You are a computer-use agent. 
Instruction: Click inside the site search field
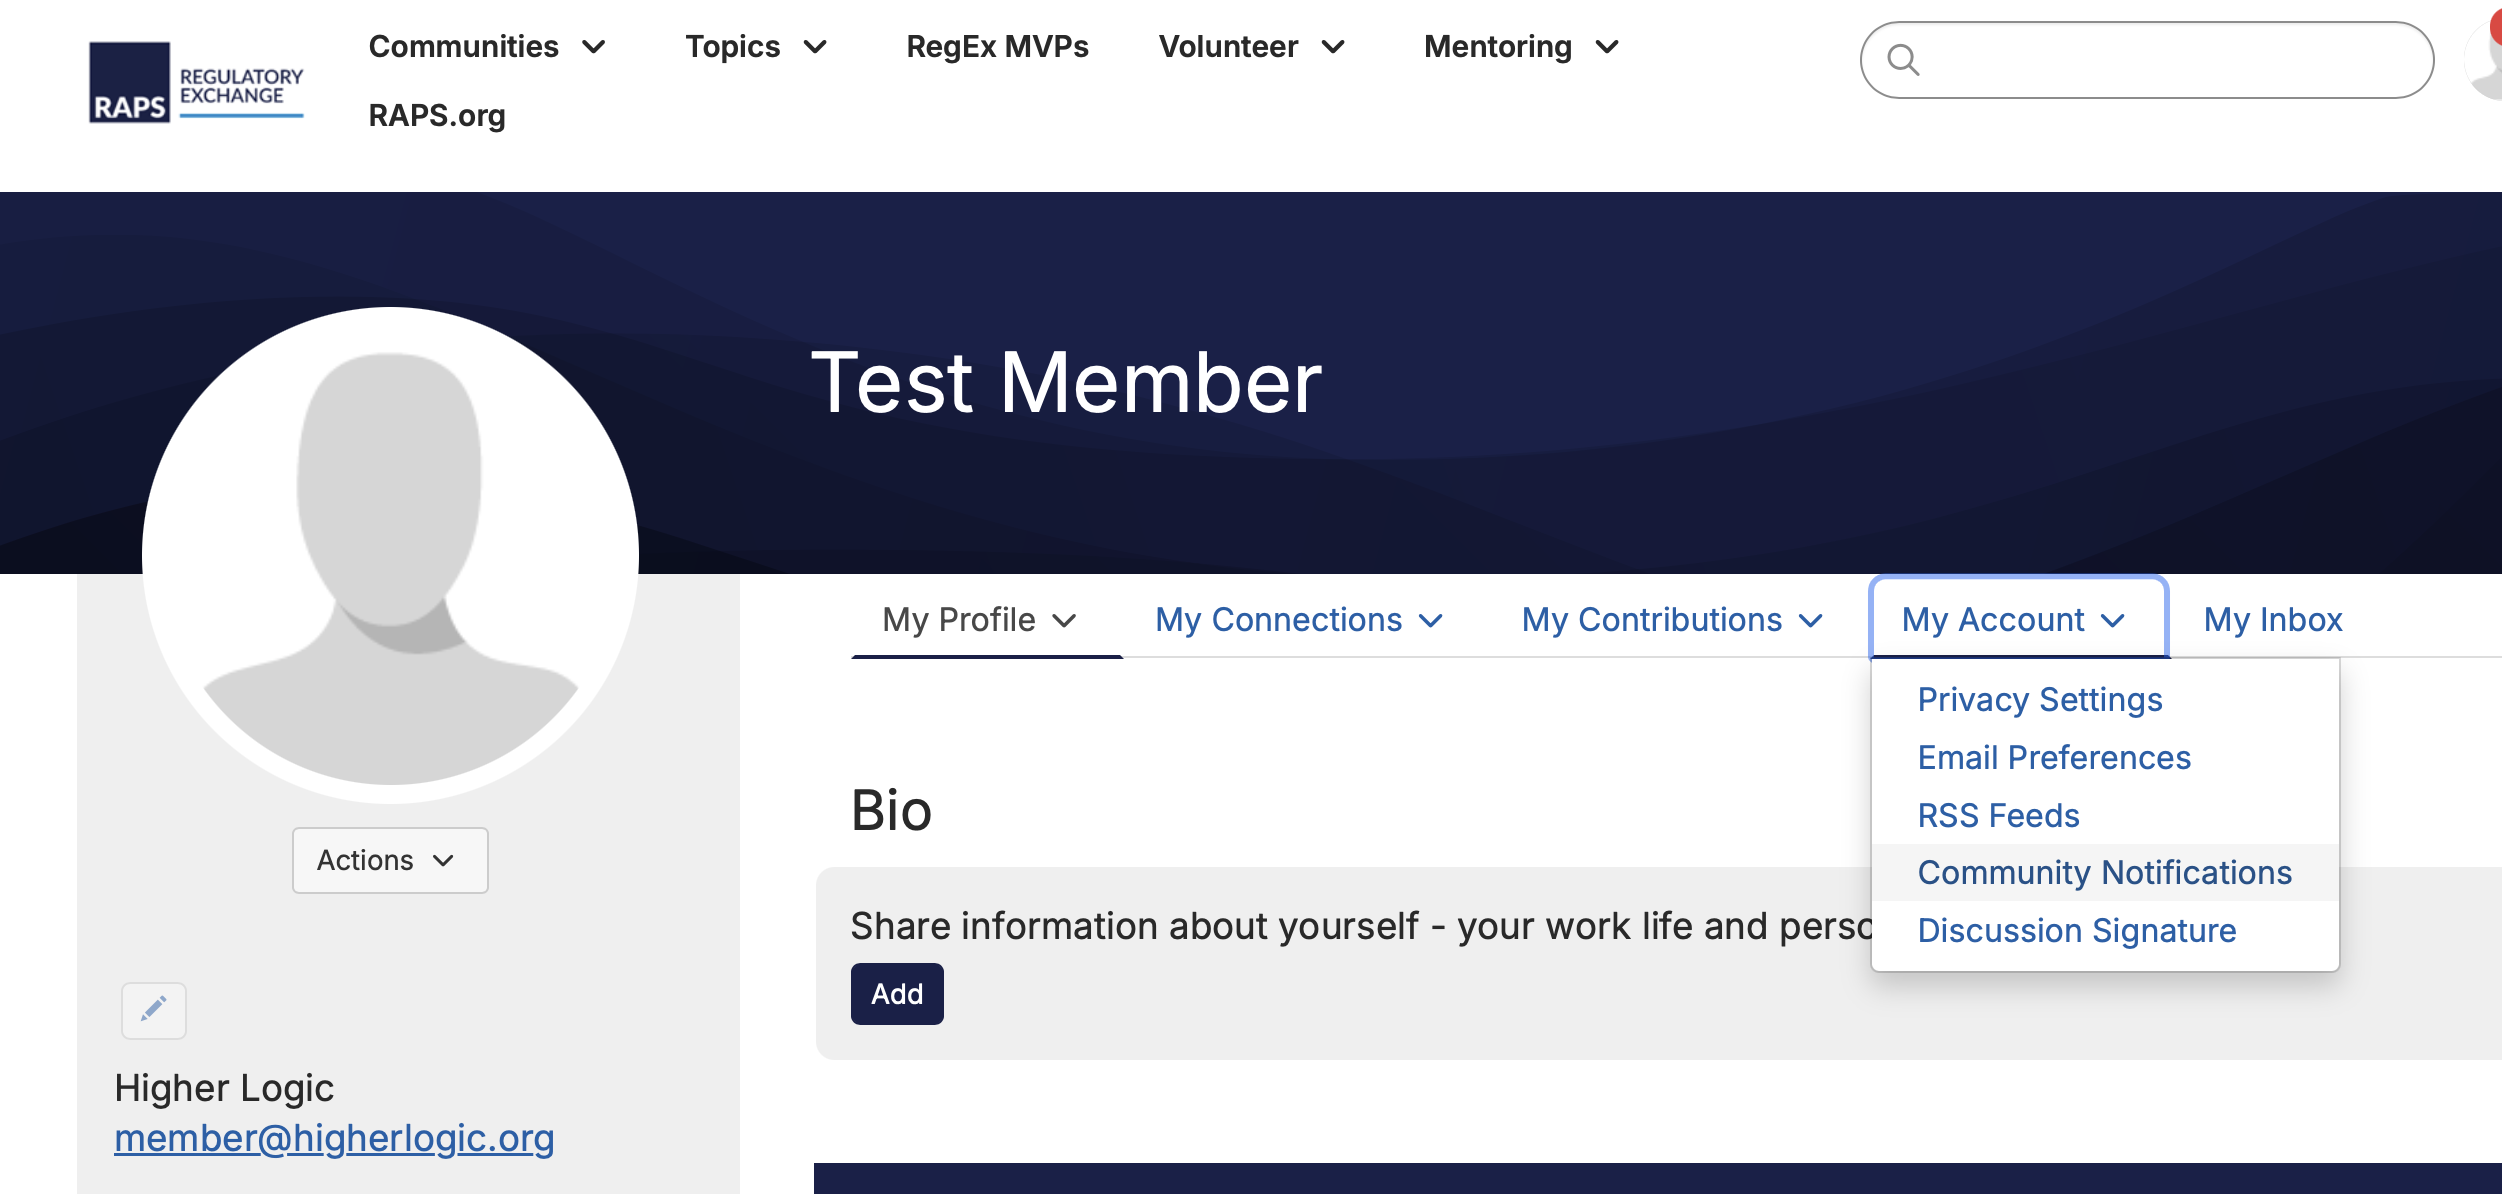[x=2170, y=60]
